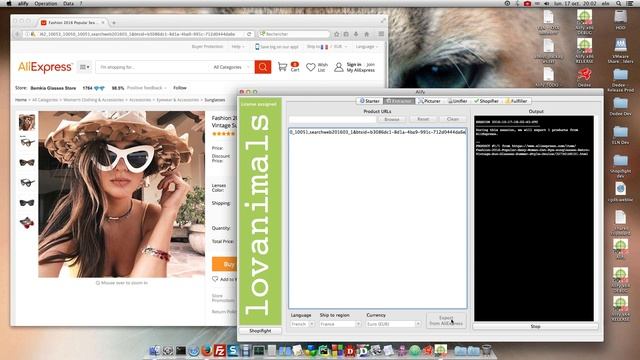Click the Stop button under Output
The width and height of the screenshot is (640, 360).
coord(535,327)
